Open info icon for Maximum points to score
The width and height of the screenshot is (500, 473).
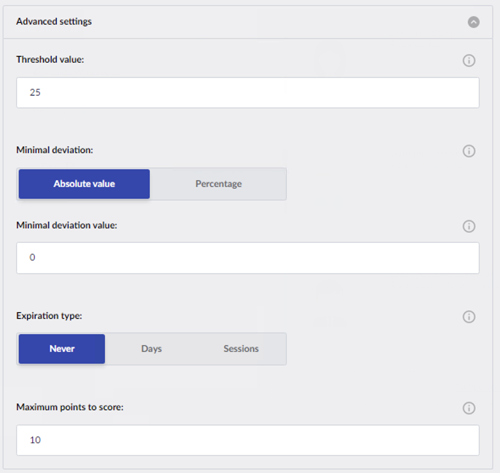[469, 408]
